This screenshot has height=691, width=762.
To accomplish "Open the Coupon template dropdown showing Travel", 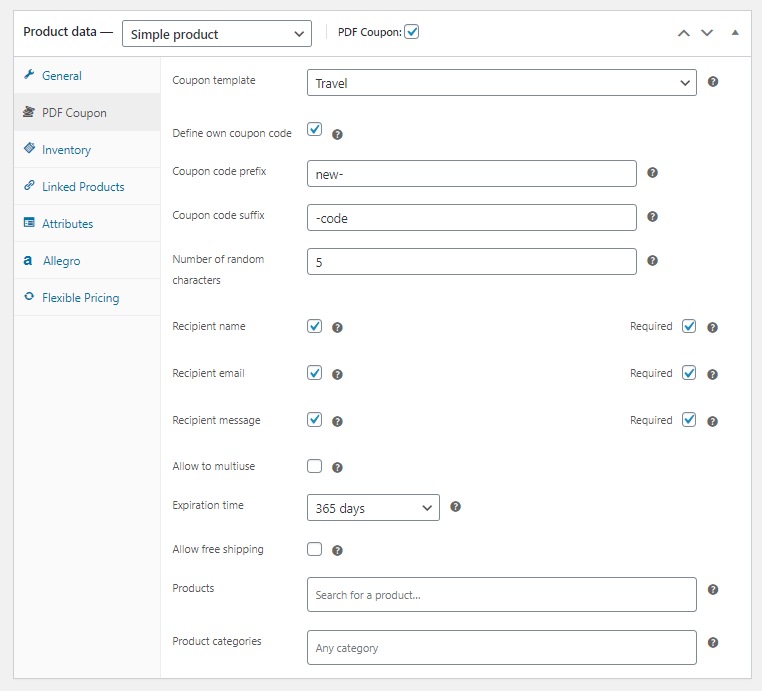I will [501, 83].
